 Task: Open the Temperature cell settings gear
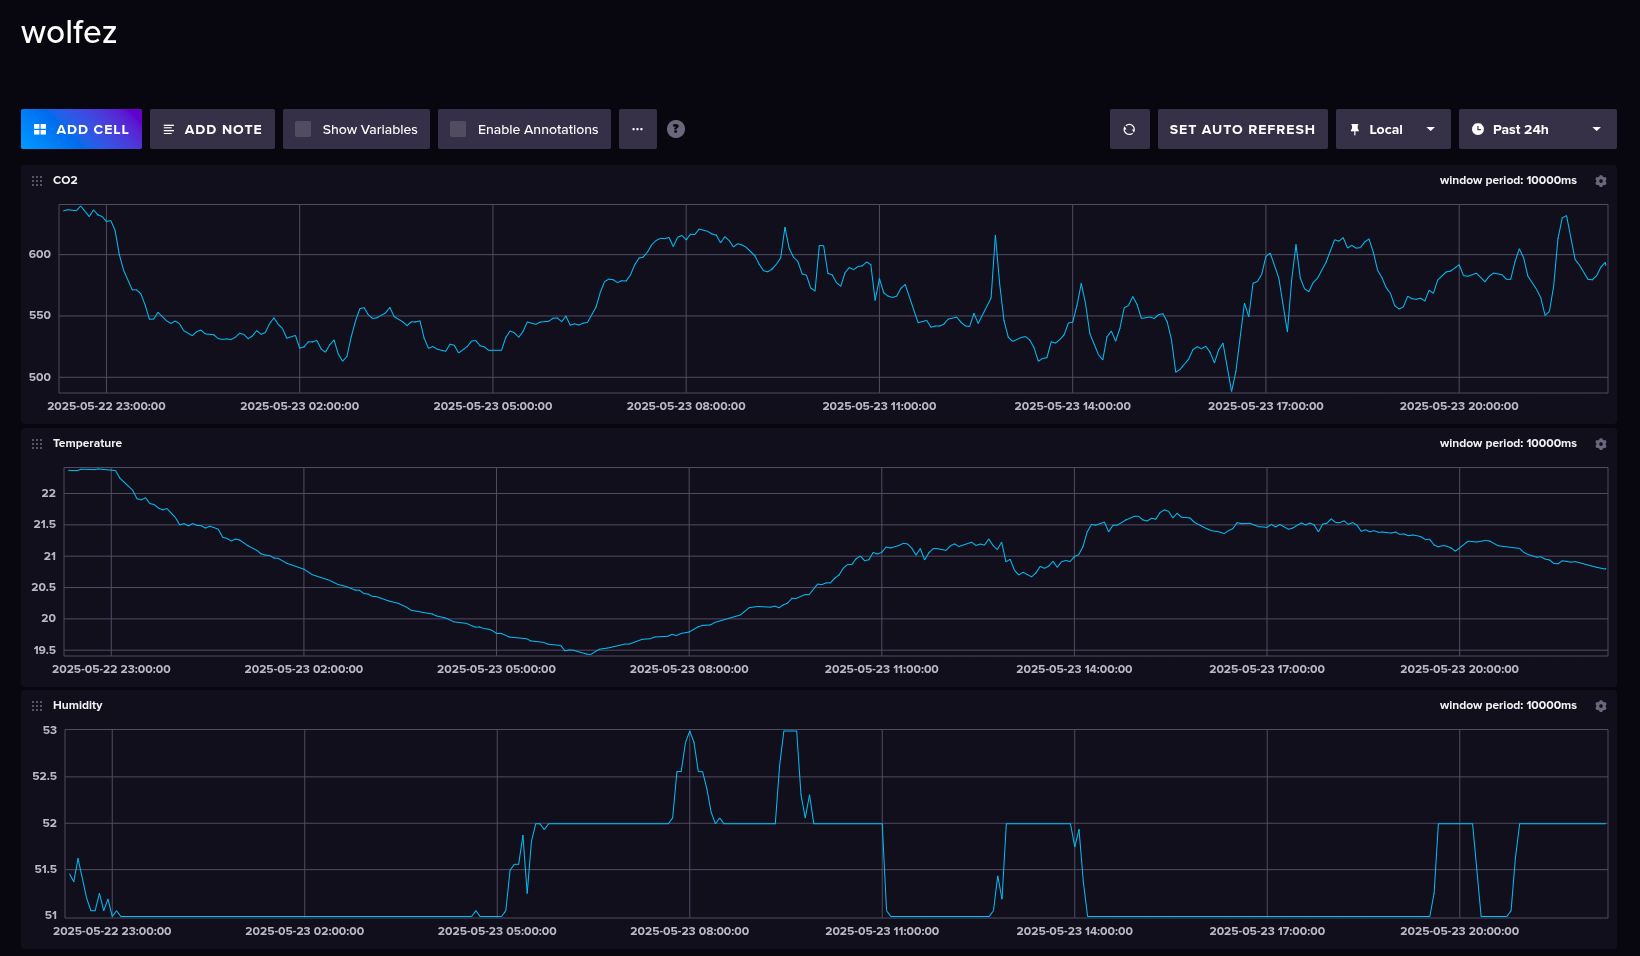pos(1601,443)
